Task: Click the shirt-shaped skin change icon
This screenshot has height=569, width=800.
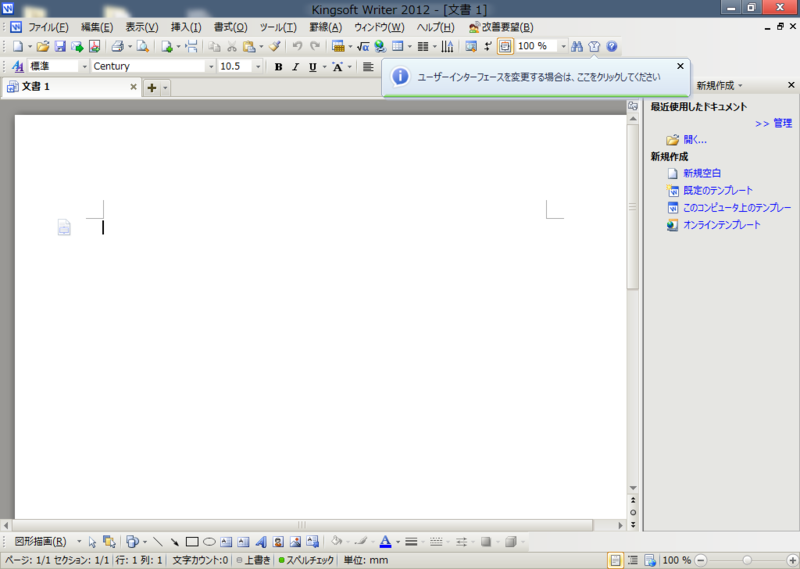Action: pos(594,46)
